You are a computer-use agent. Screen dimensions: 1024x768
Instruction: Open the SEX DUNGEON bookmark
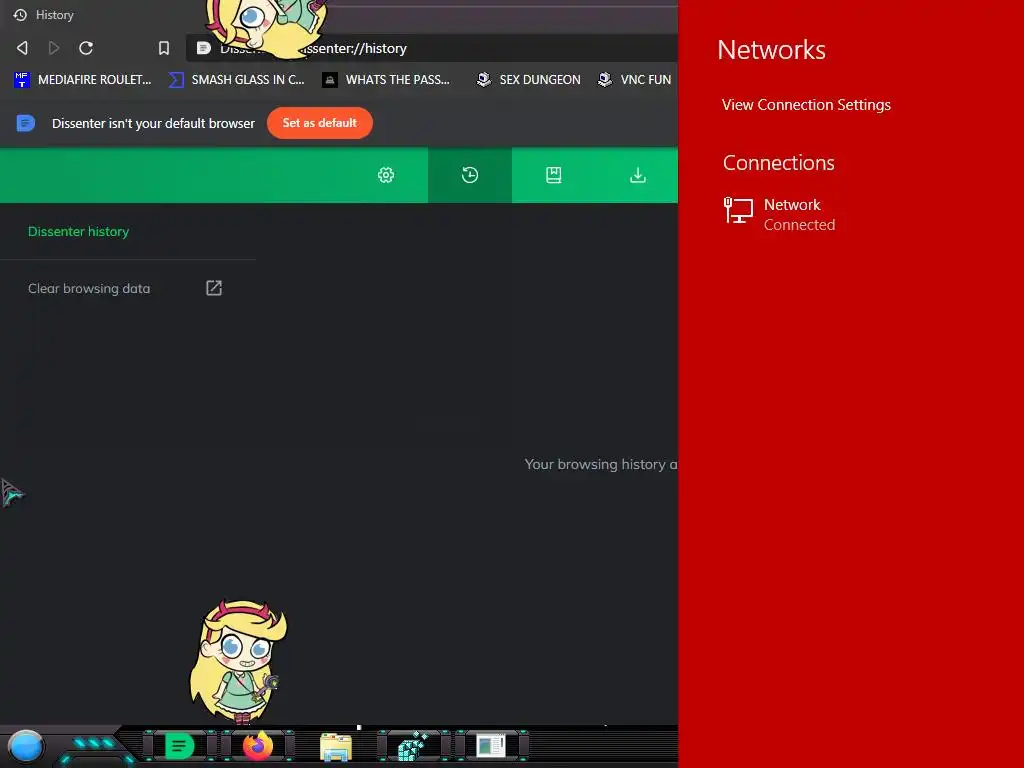tap(528, 80)
